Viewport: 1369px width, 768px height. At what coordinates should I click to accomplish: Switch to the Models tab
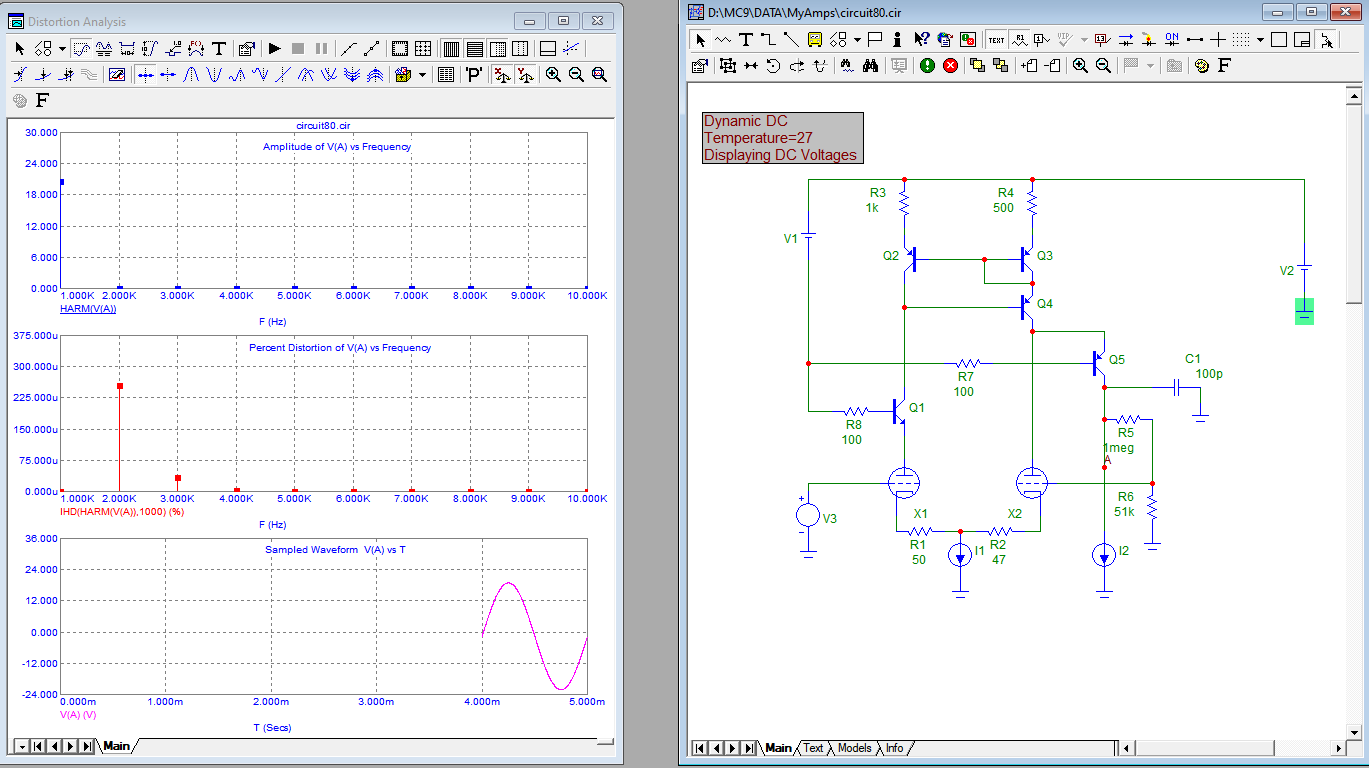tap(854, 748)
